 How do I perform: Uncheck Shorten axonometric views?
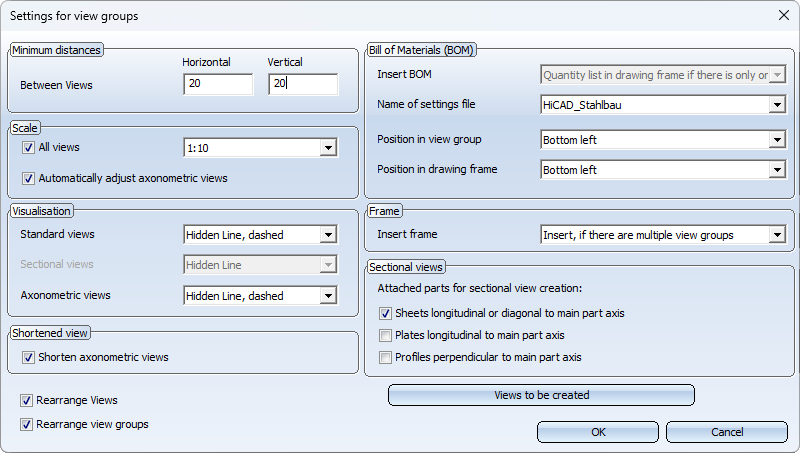tap(28, 358)
